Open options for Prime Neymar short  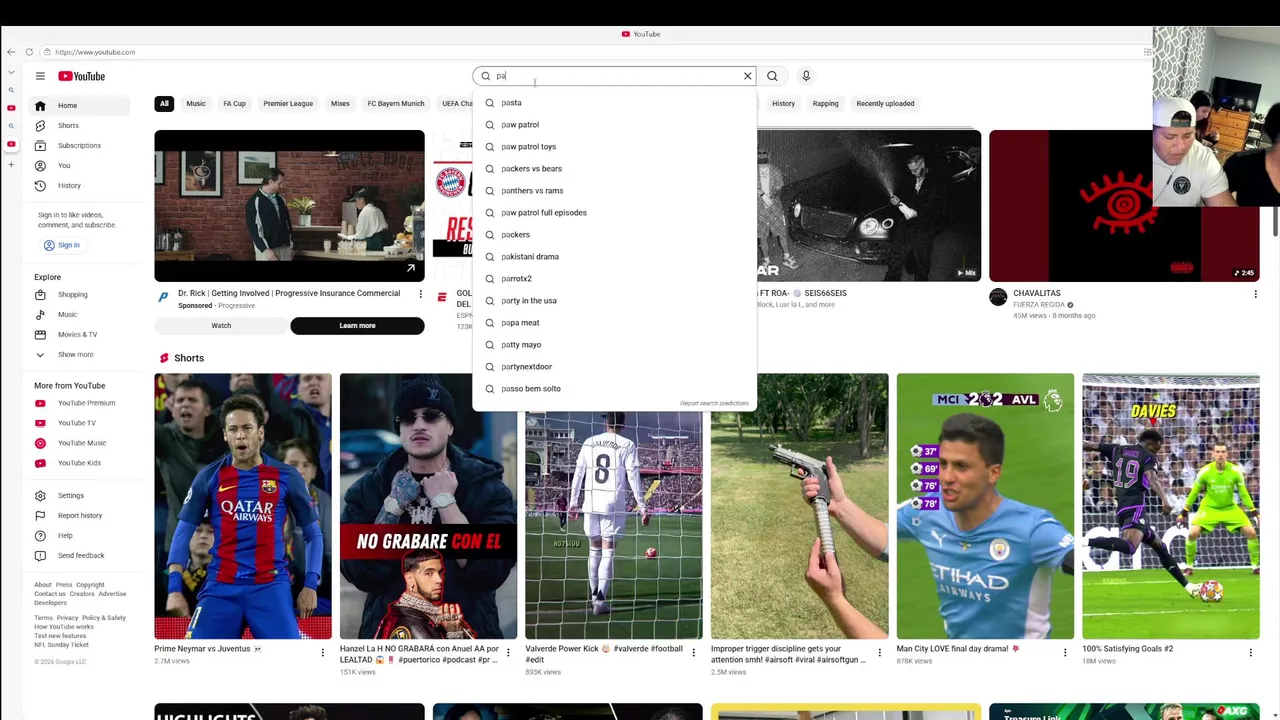322,653
